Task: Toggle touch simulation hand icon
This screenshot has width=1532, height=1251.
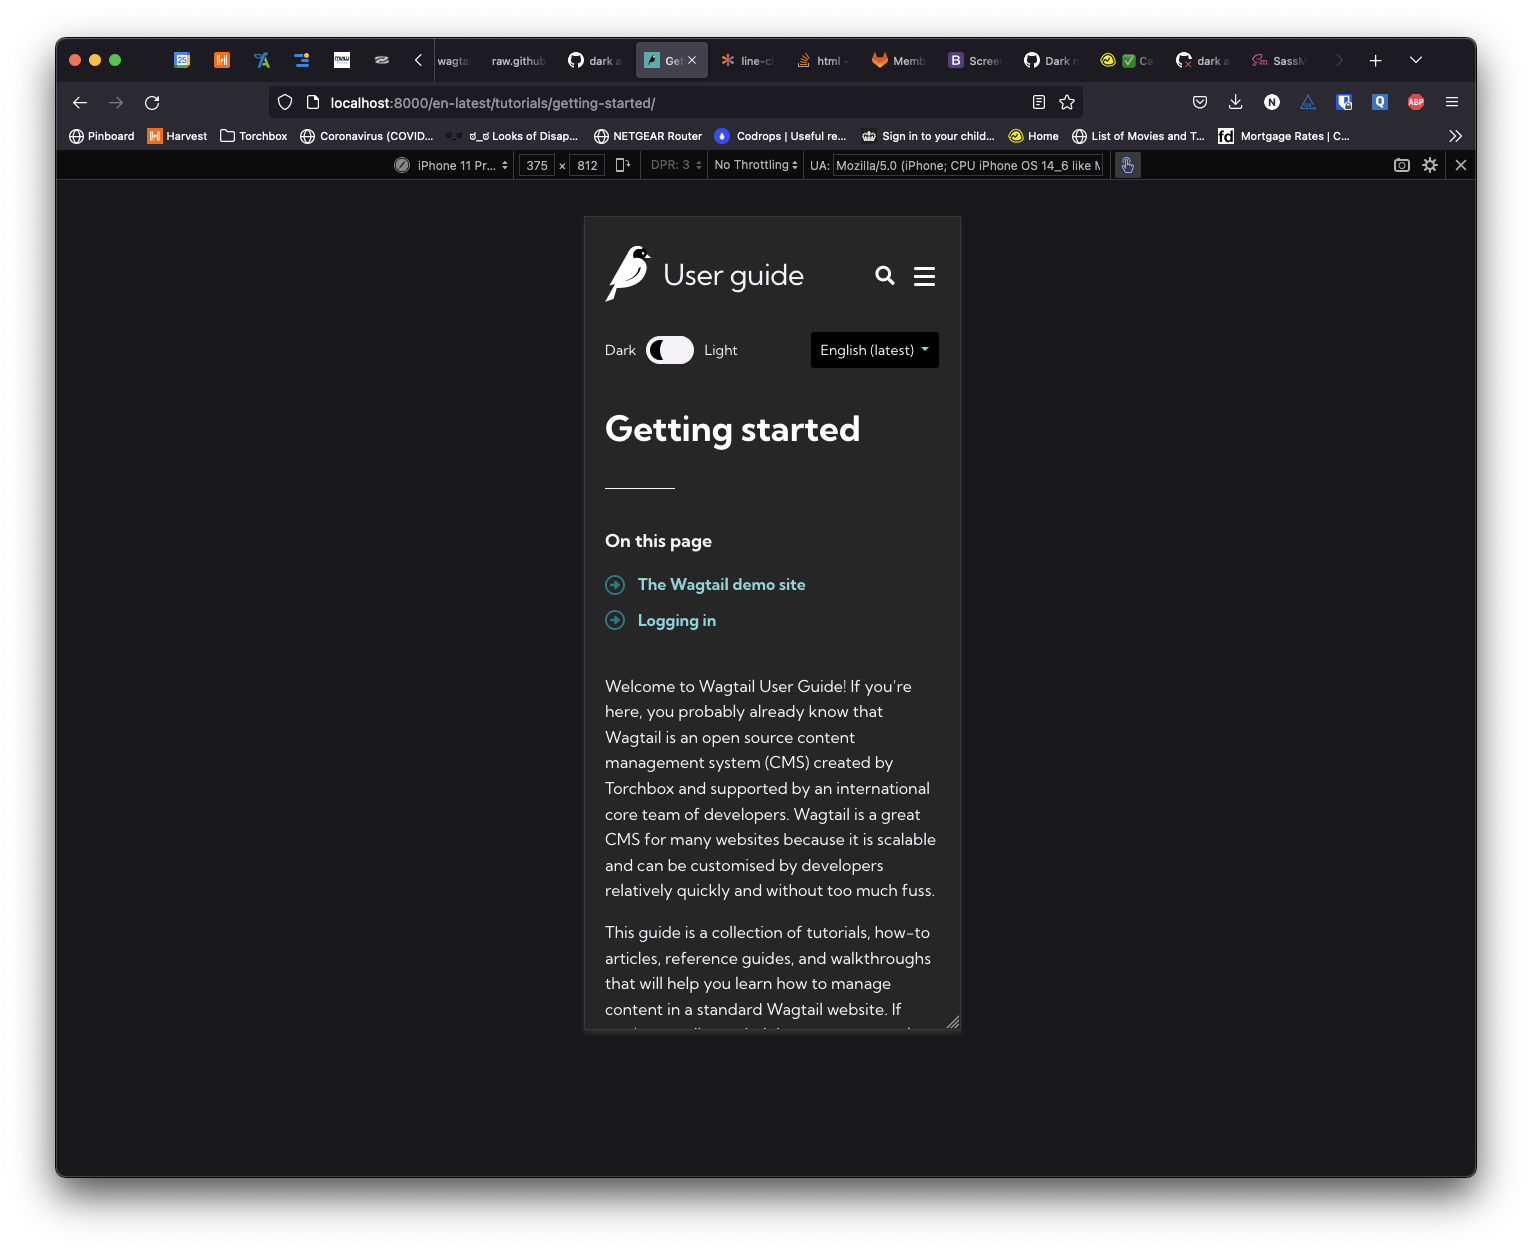Action: coord(1127,165)
